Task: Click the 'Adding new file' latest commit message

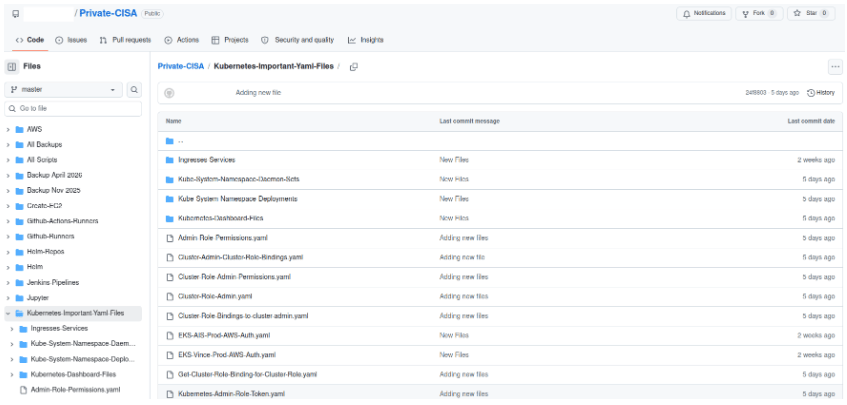Action: [x=258, y=93]
